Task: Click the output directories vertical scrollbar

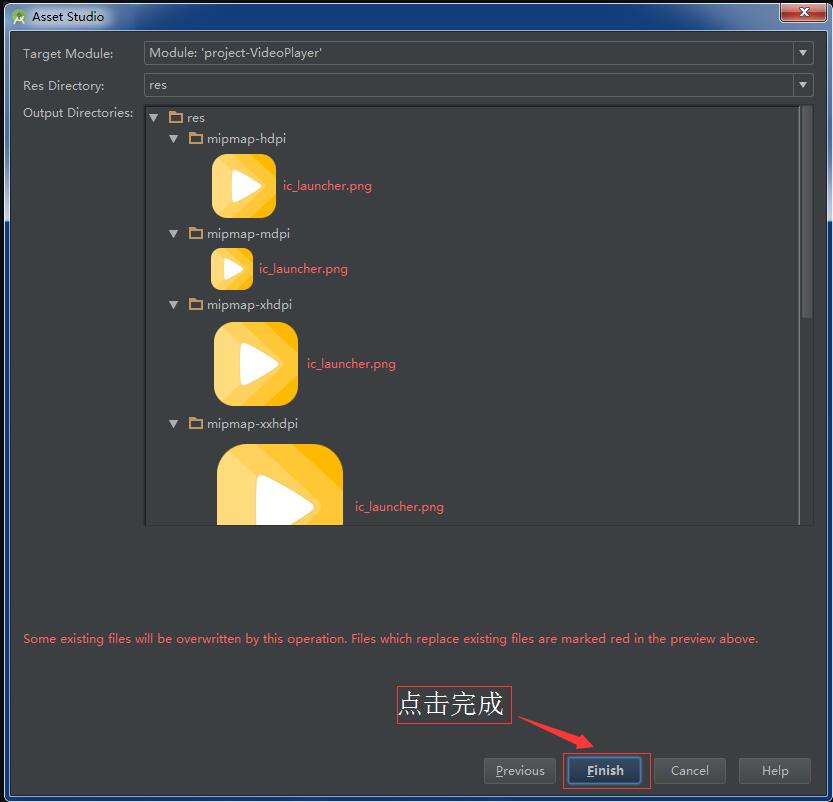Action: (806, 212)
